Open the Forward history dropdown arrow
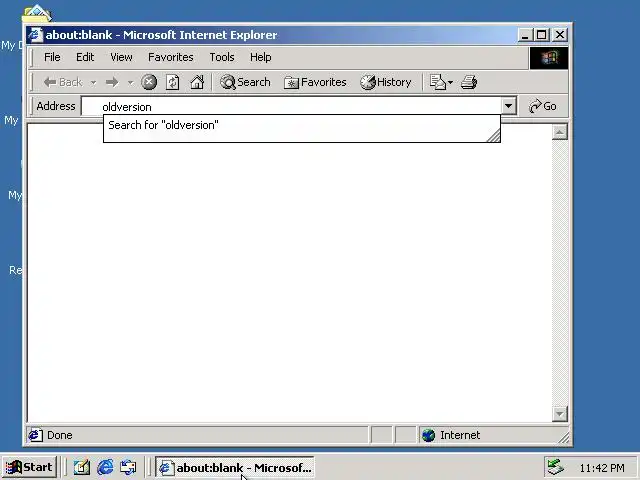Viewport: 640px width, 480px height. click(130, 82)
